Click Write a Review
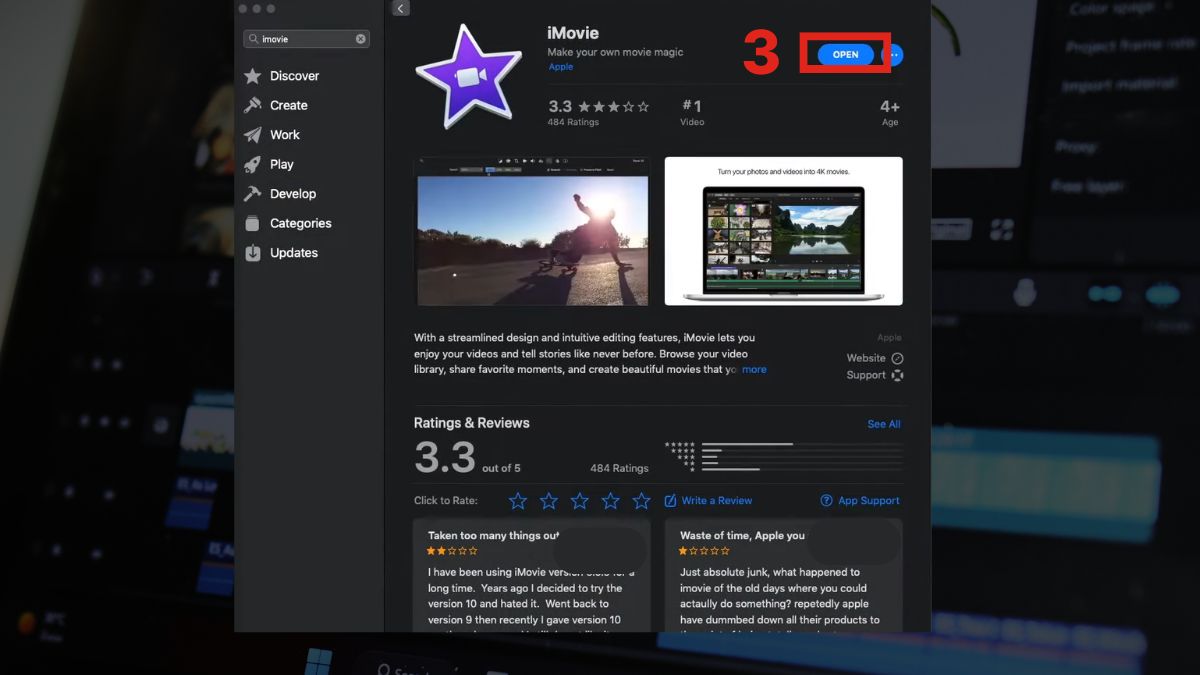 pos(717,501)
